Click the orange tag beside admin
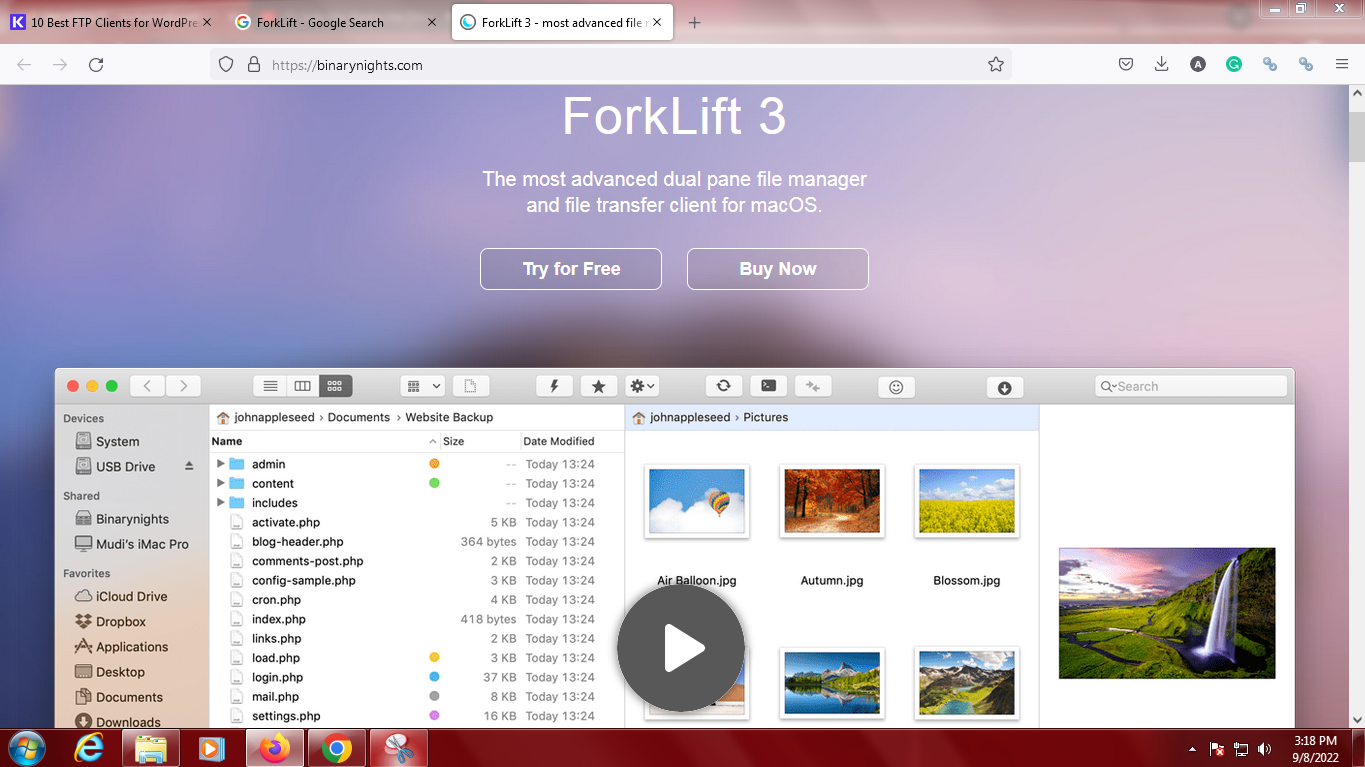Image resolution: width=1365 pixels, height=767 pixels. pyautogui.click(x=434, y=464)
